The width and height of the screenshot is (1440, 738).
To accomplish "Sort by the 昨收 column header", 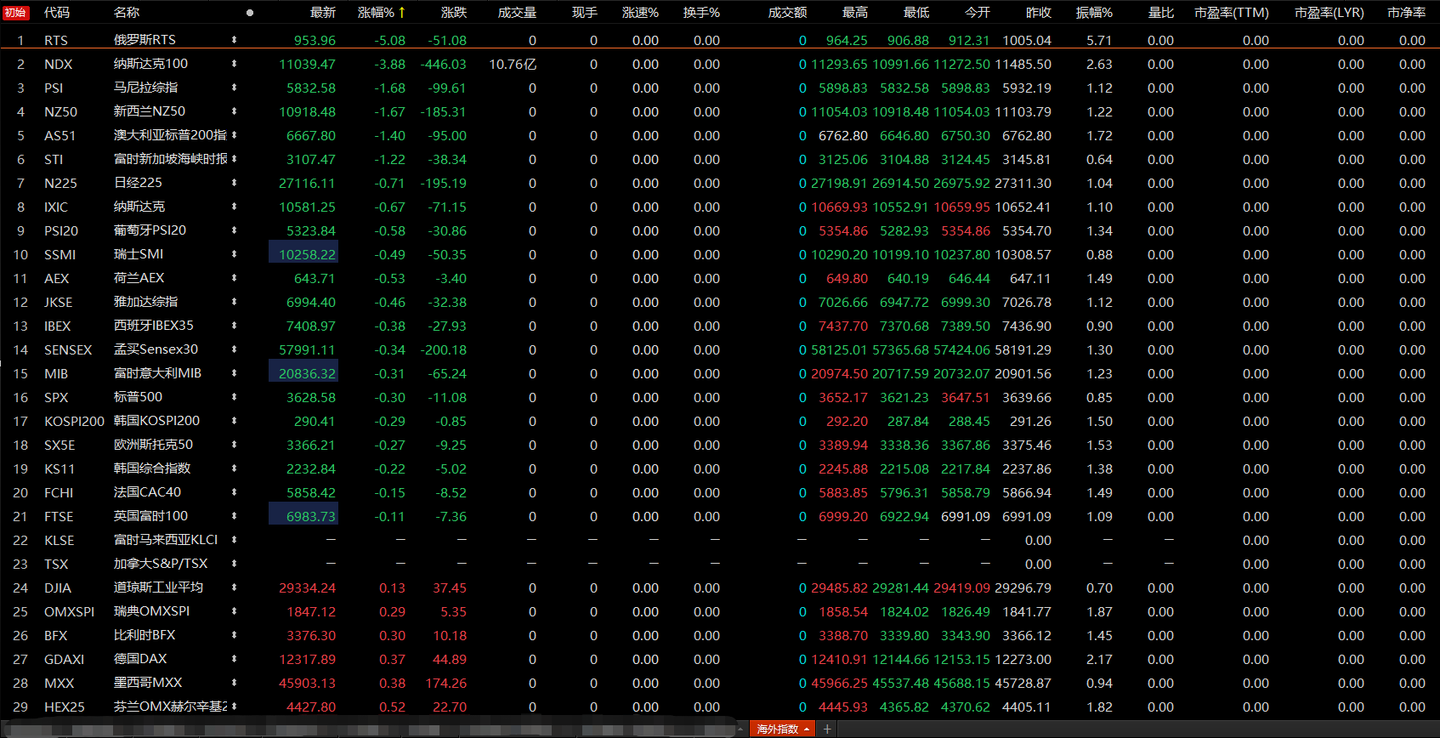I will coord(1039,13).
